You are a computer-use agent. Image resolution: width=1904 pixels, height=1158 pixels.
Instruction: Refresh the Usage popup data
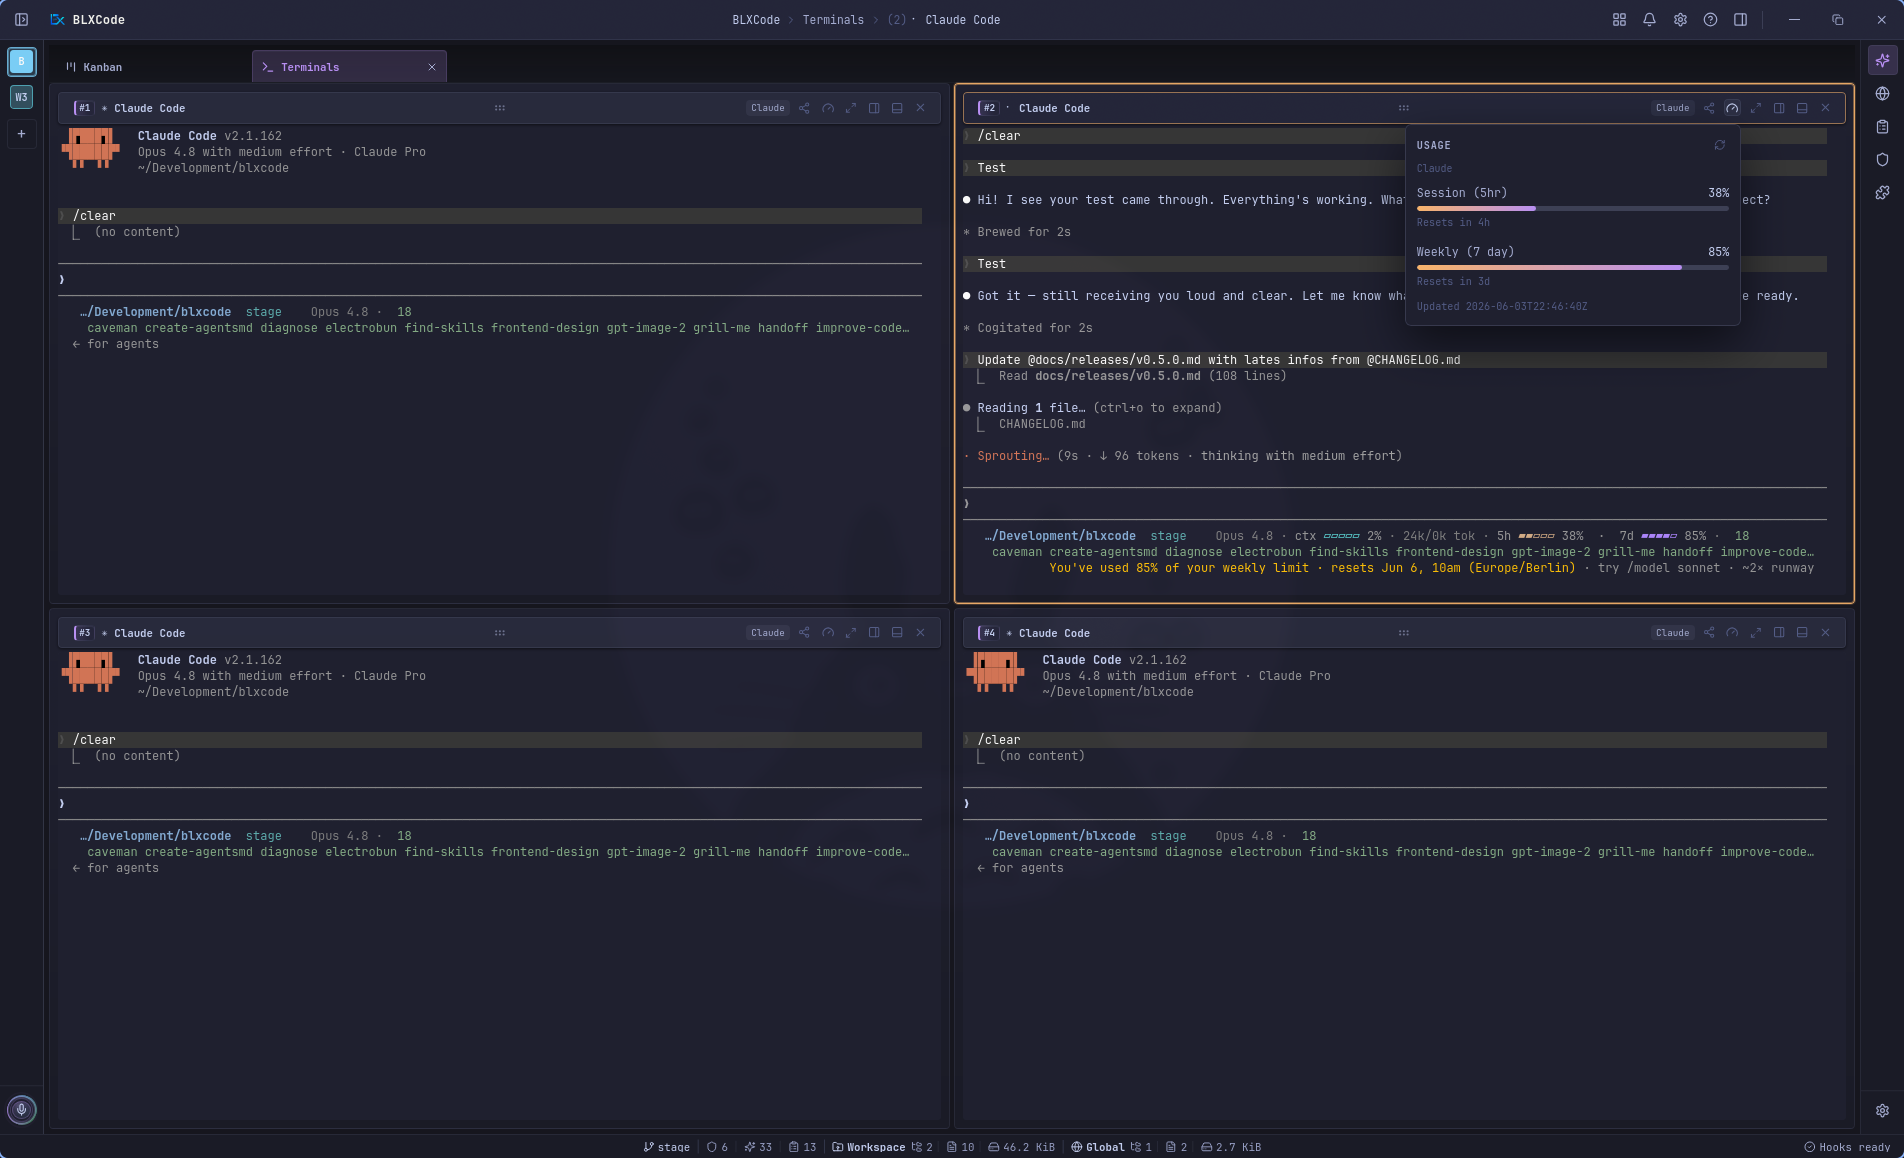[x=1720, y=145]
